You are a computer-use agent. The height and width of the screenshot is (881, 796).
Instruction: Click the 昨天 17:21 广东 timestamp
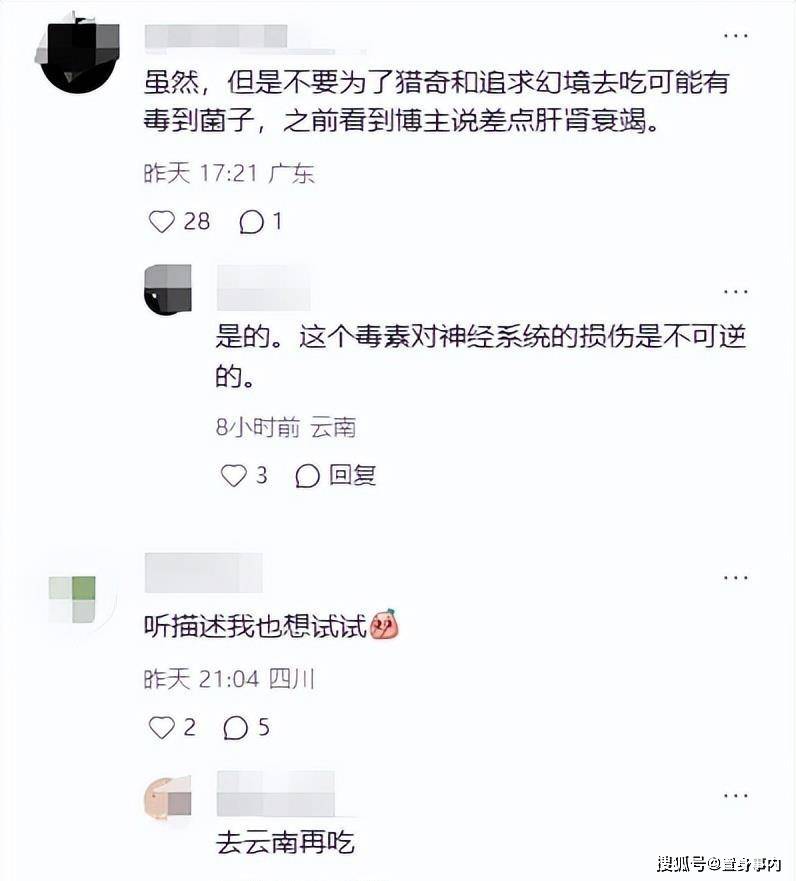point(229,172)
